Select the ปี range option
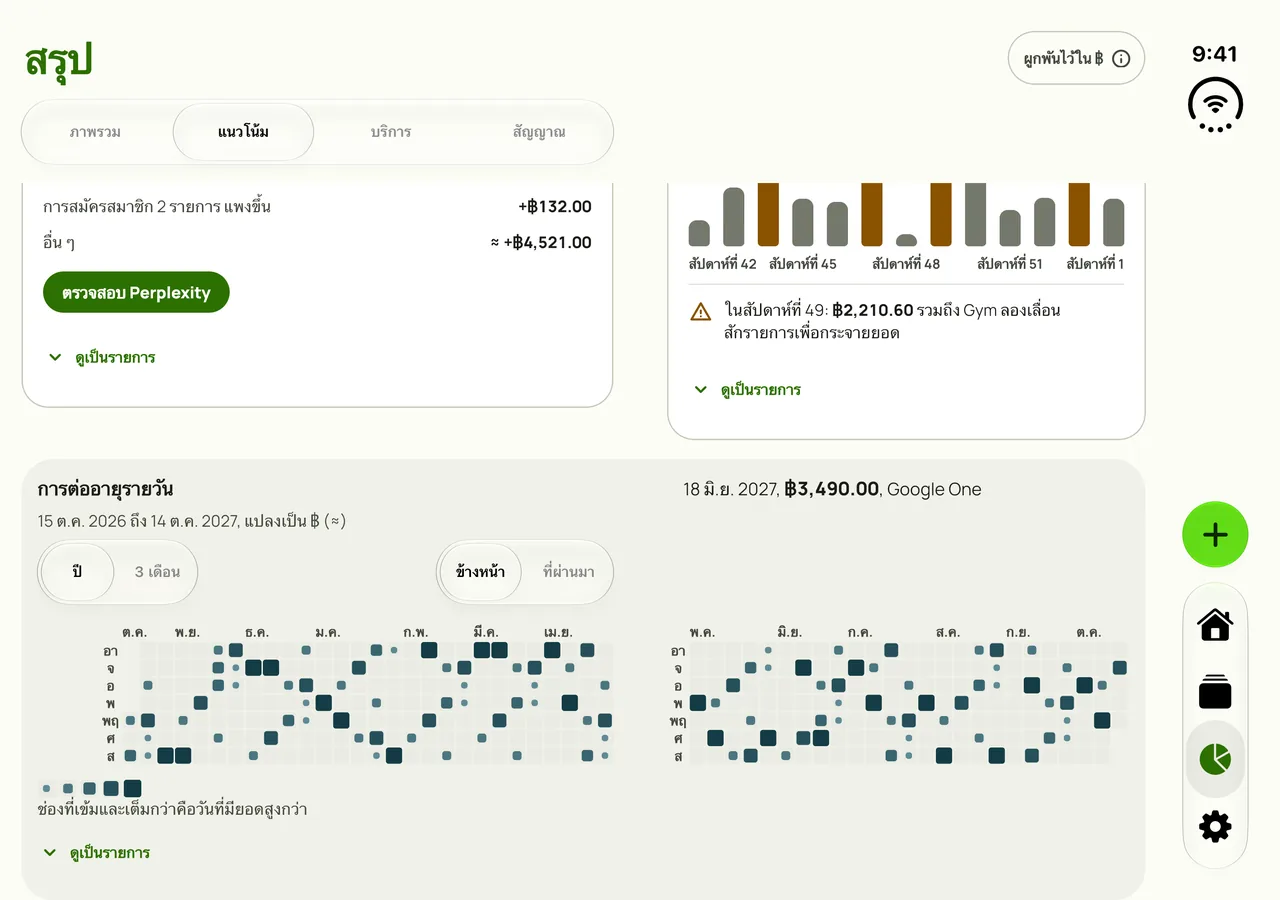The width and height of the screenshot is (1280, 900). pos(77,572)
